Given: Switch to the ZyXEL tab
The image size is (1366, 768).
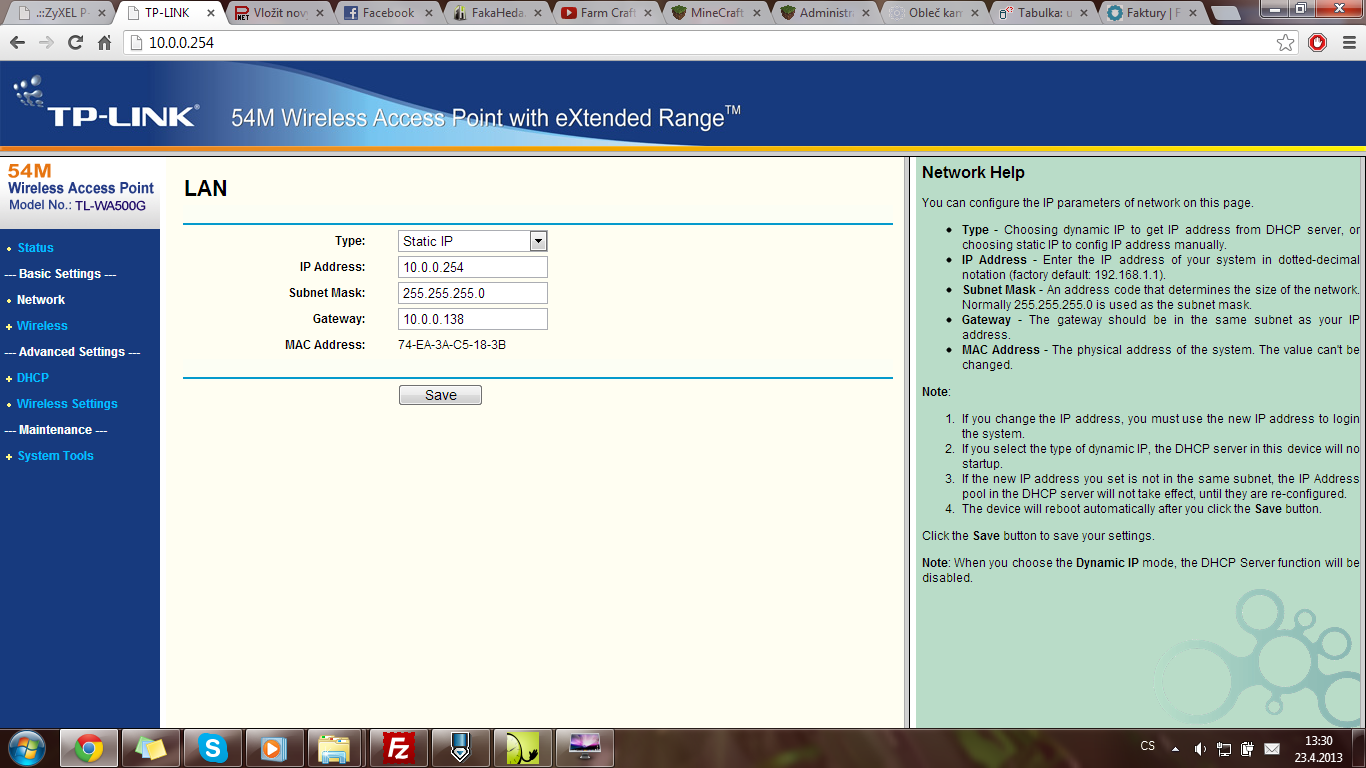Looking at the screenshot, I should 61,13.
